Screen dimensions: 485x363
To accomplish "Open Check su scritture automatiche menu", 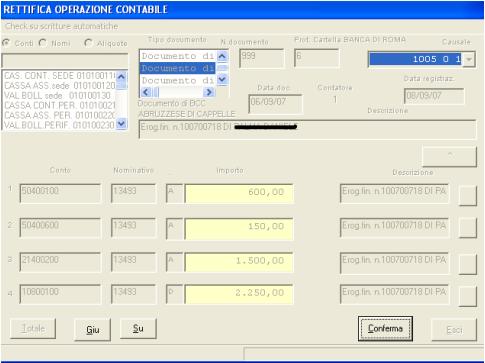I will click(61, 26).
